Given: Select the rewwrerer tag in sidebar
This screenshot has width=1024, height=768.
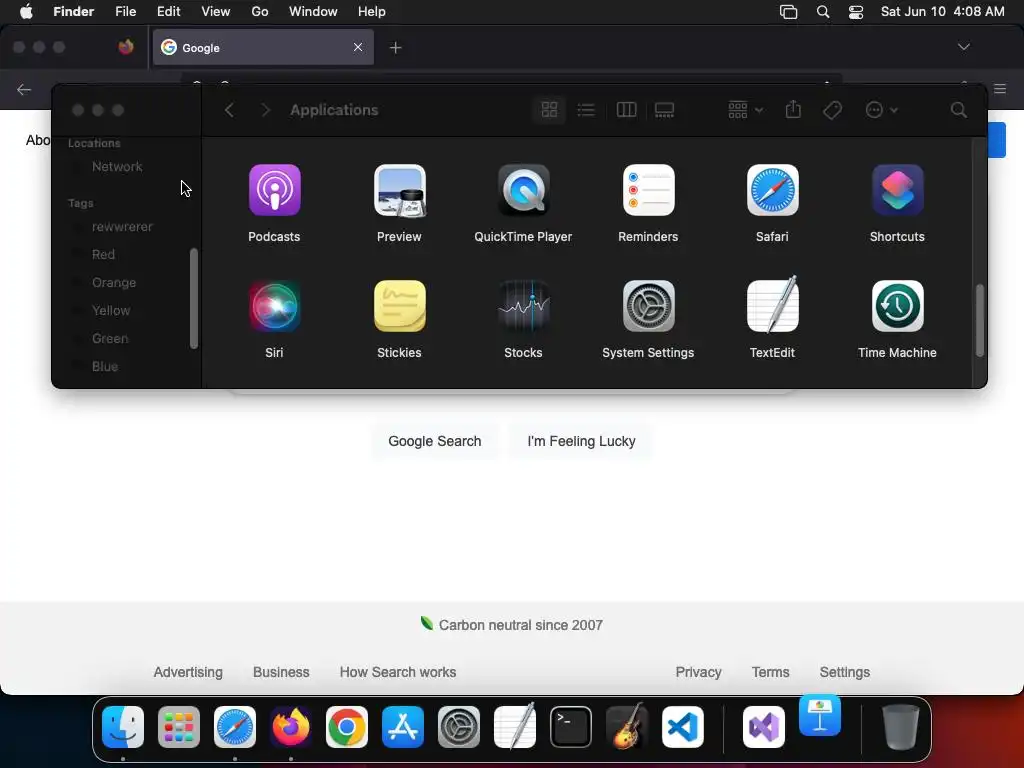Looking at the screenshot, I should [122, 227].
